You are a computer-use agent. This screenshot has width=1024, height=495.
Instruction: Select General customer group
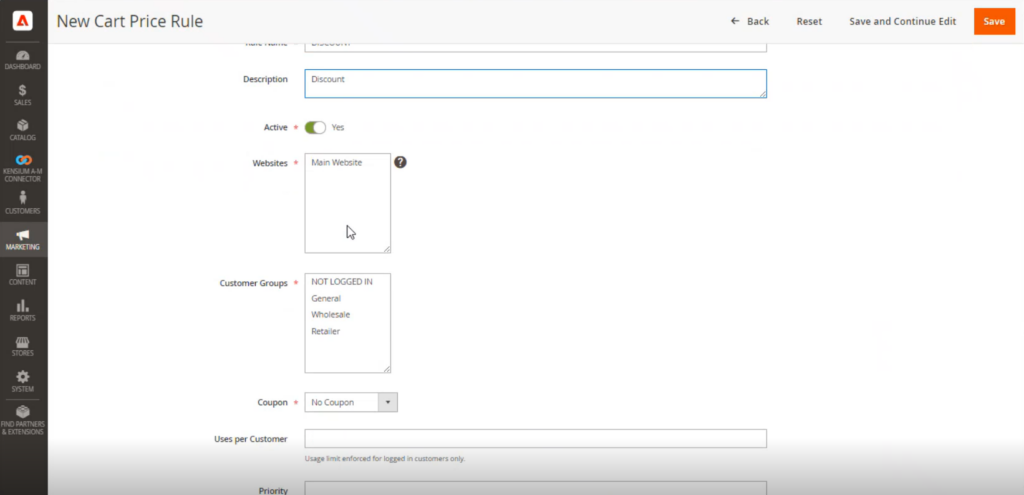click(326, 298)
